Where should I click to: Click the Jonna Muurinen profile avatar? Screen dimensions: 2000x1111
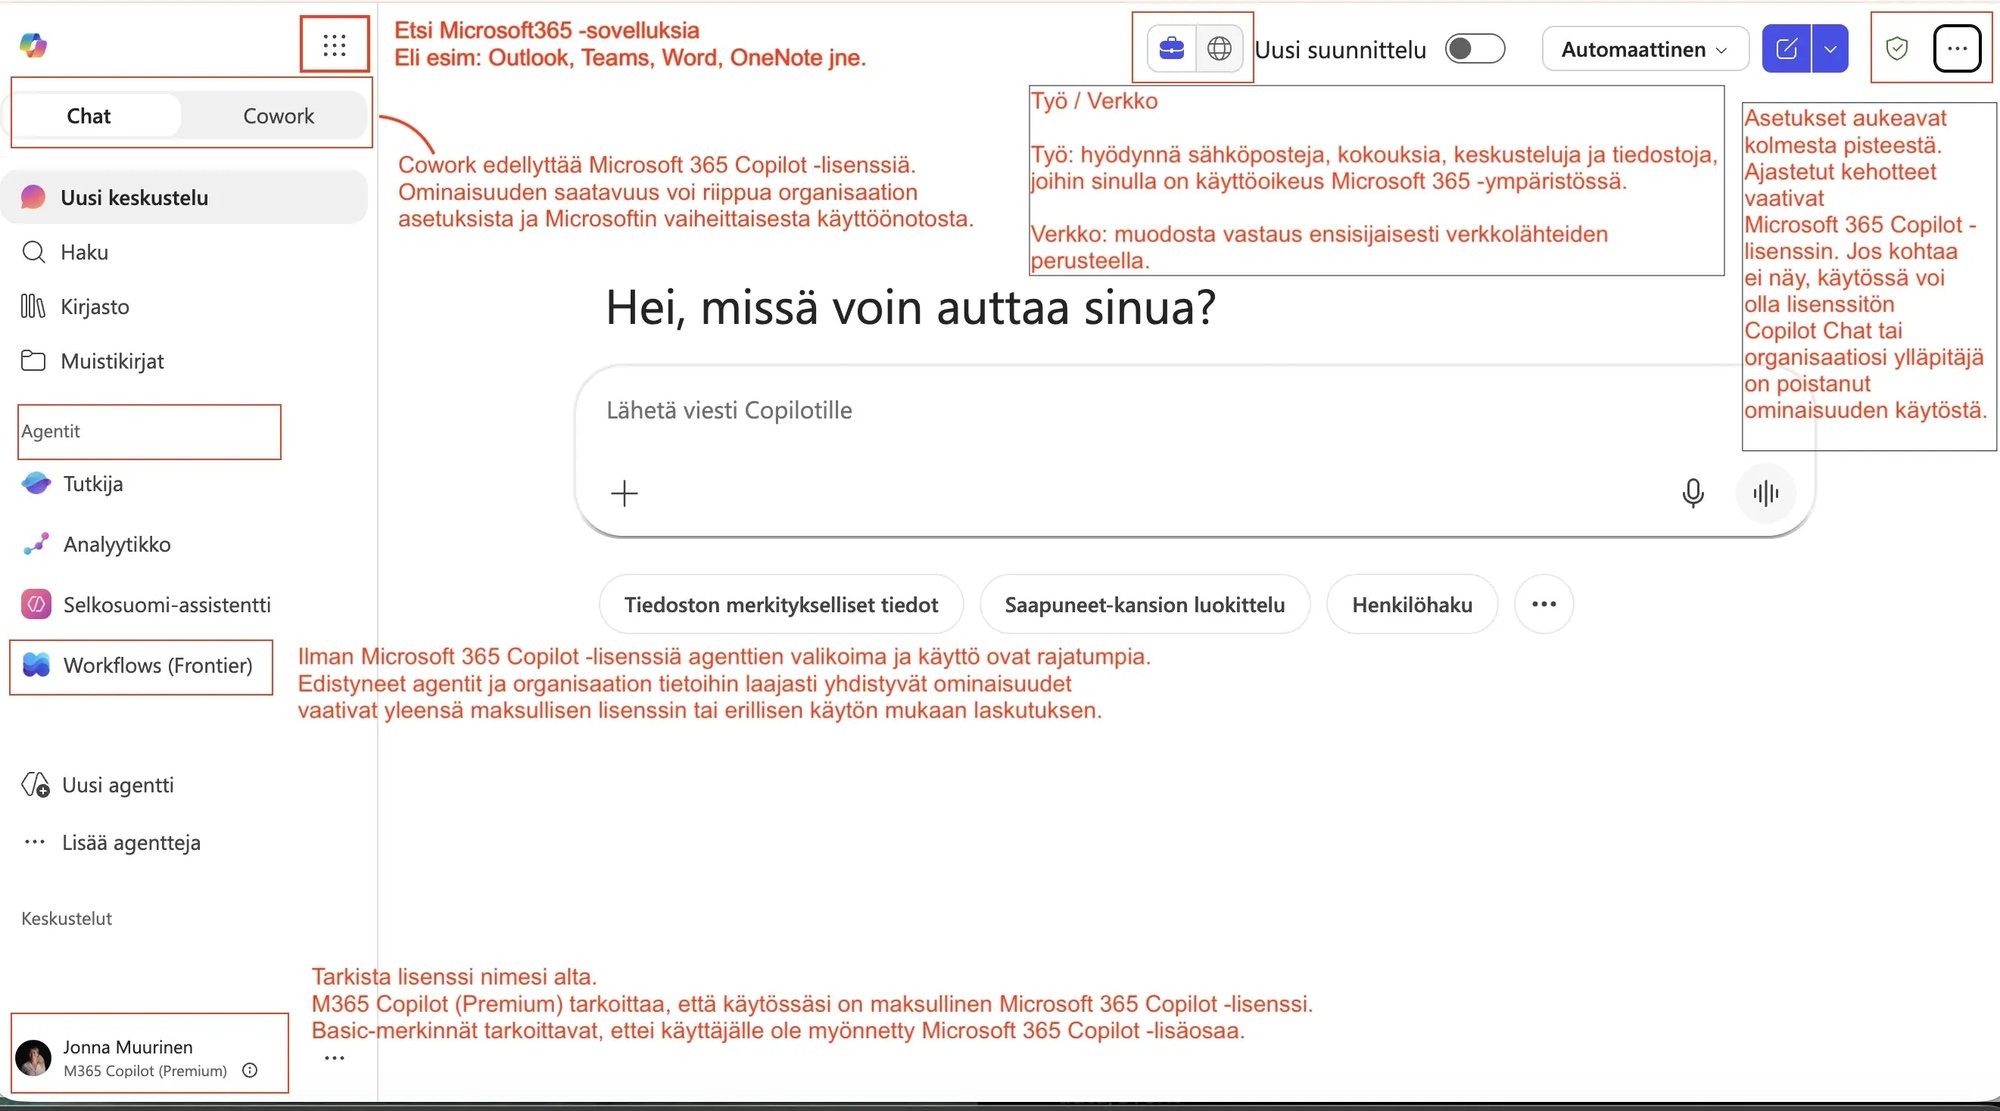[34, 1057]
